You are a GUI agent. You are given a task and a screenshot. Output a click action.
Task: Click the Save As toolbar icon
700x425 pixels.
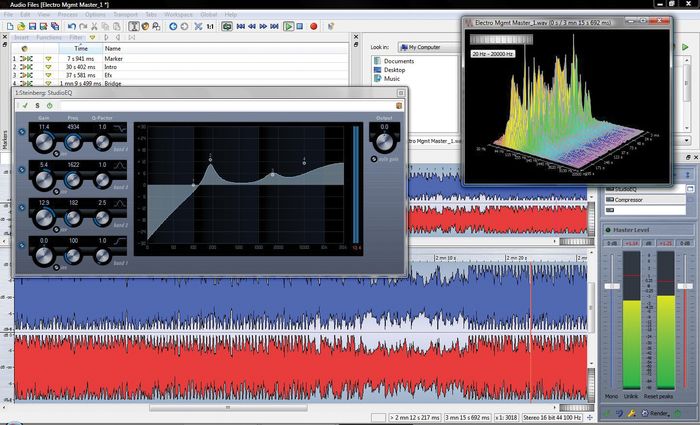[43, 26]
